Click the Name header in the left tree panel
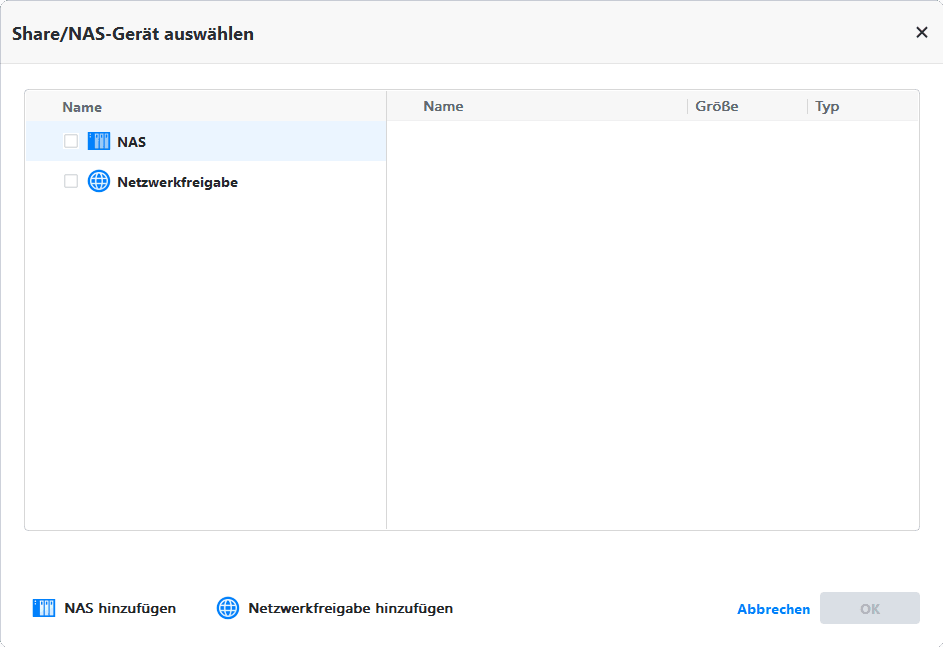This screenshot has width=943, height=647. pyautogui.click(x=82, y=107)
